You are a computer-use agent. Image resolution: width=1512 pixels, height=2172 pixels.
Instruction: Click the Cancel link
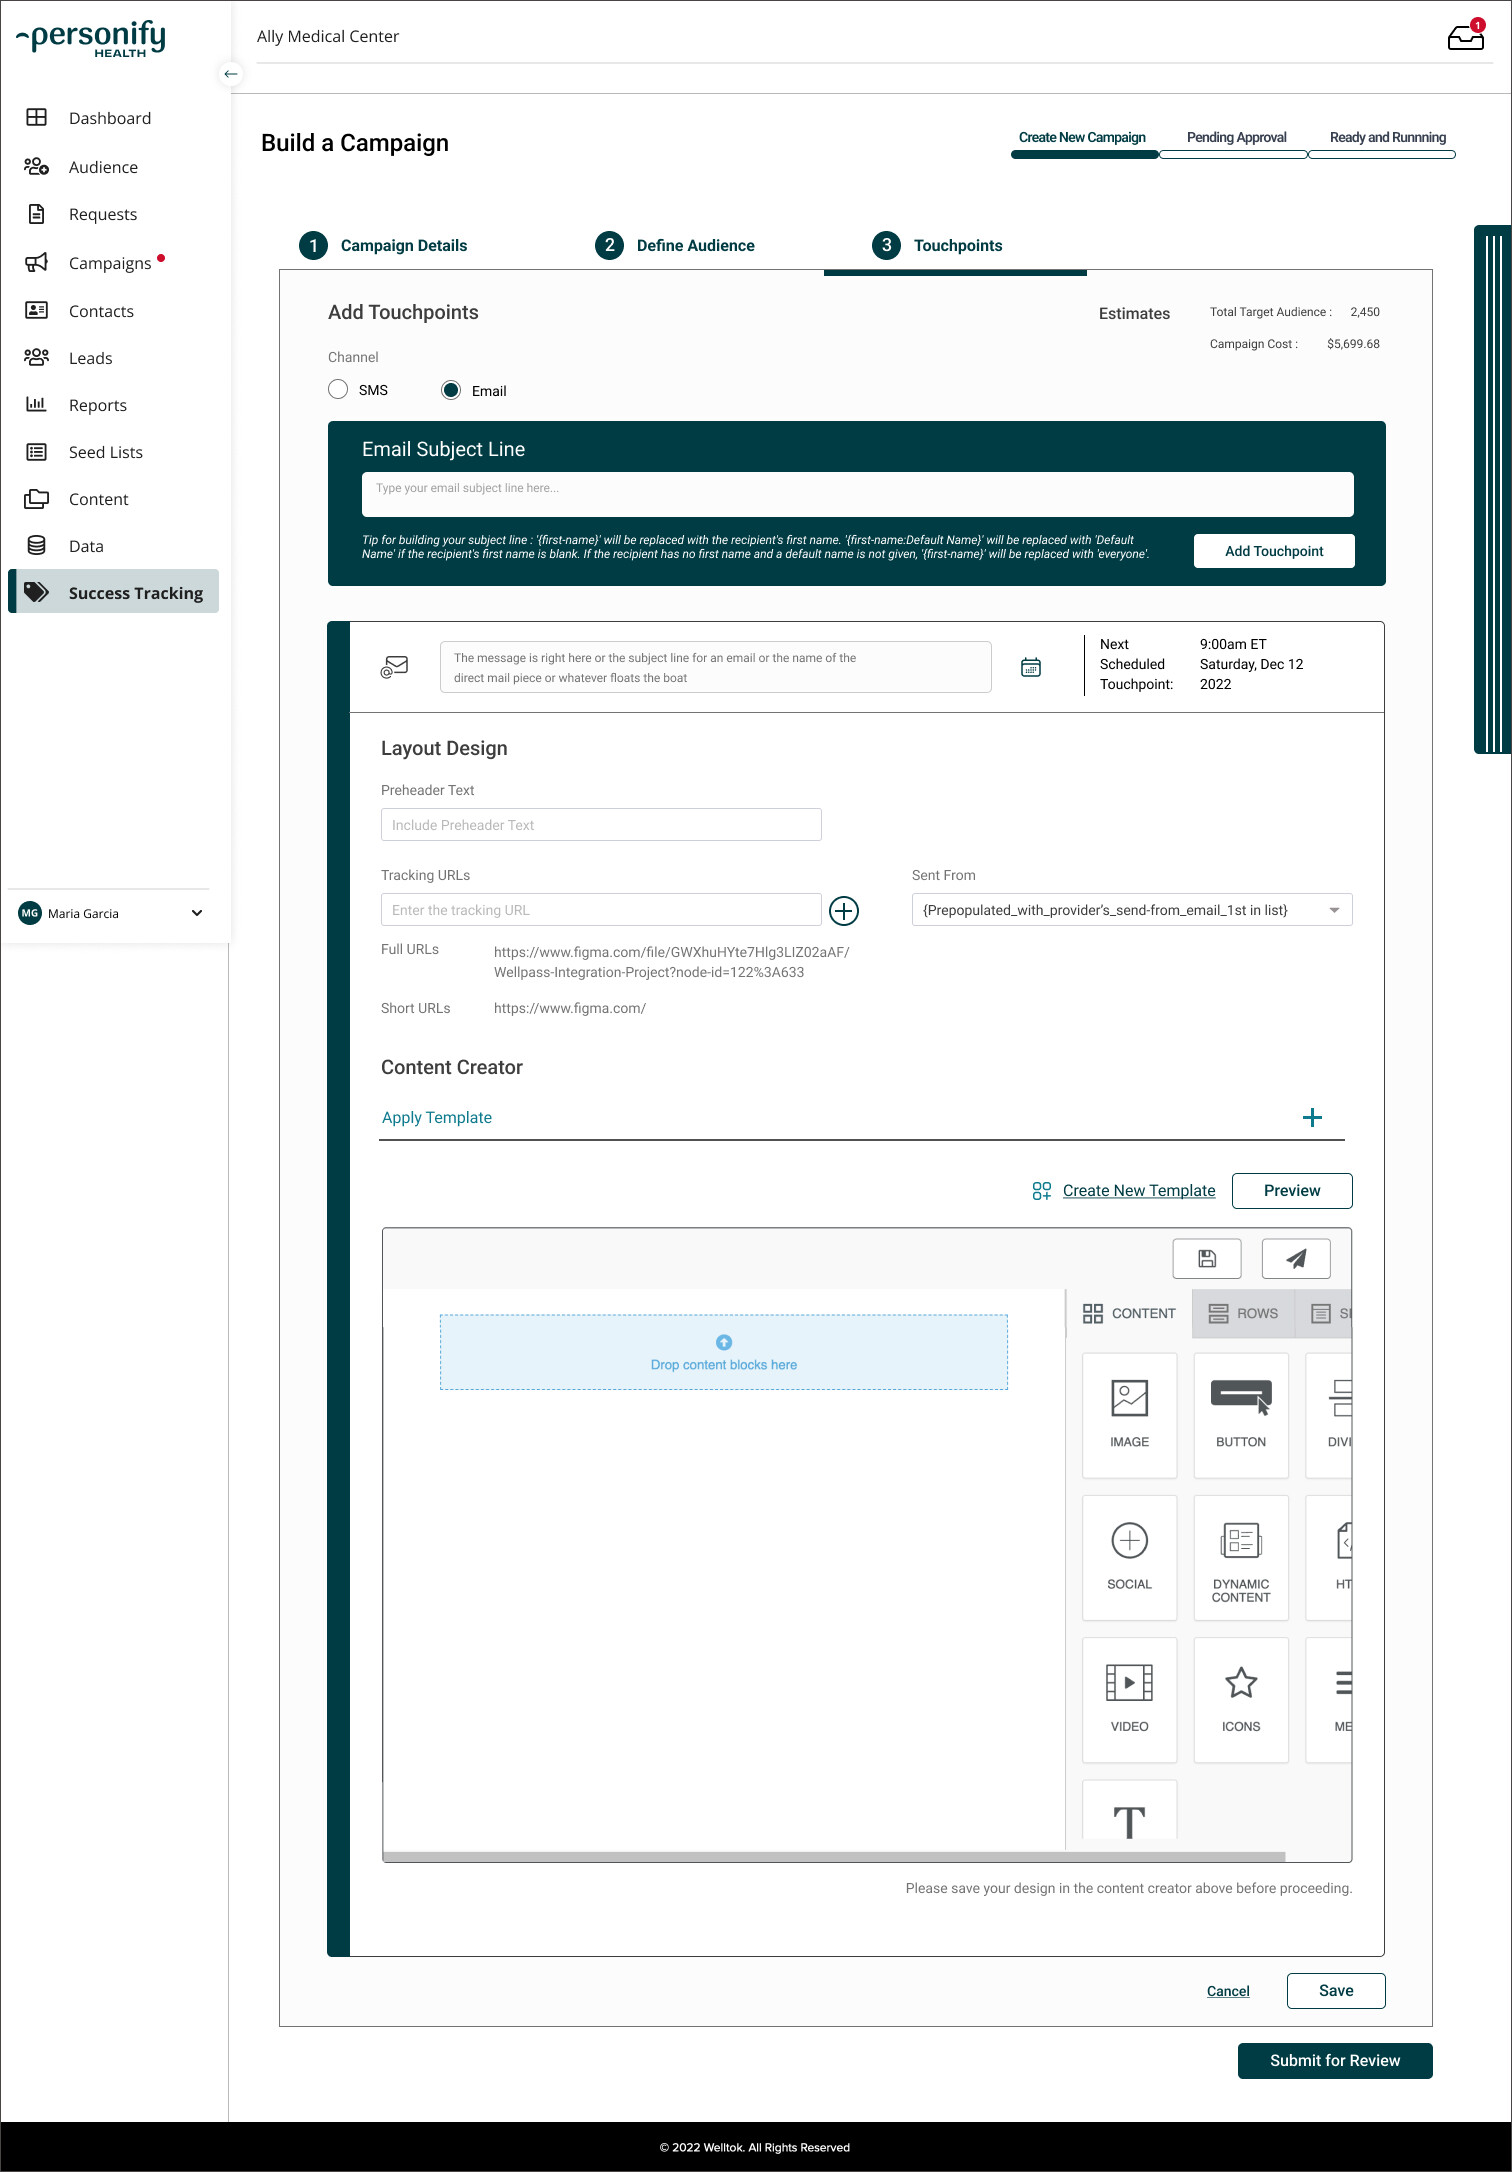[1228, 1991]
